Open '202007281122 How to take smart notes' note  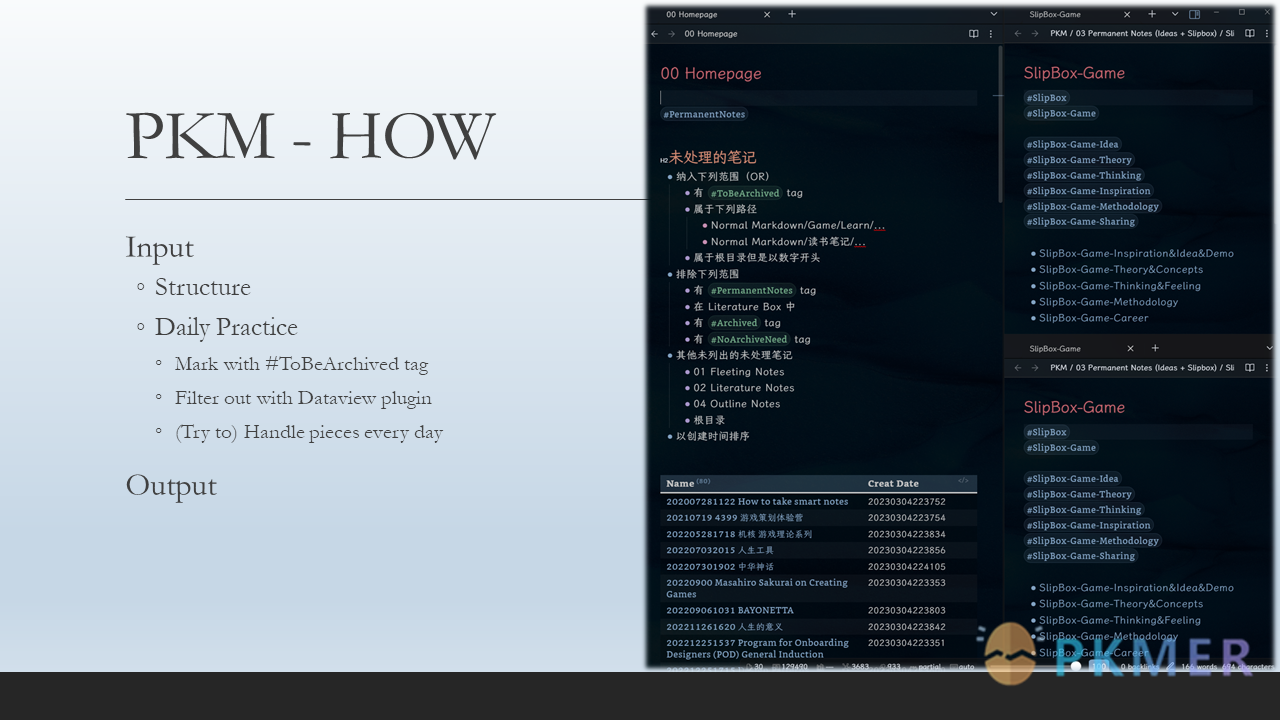[x=757, y=502]
